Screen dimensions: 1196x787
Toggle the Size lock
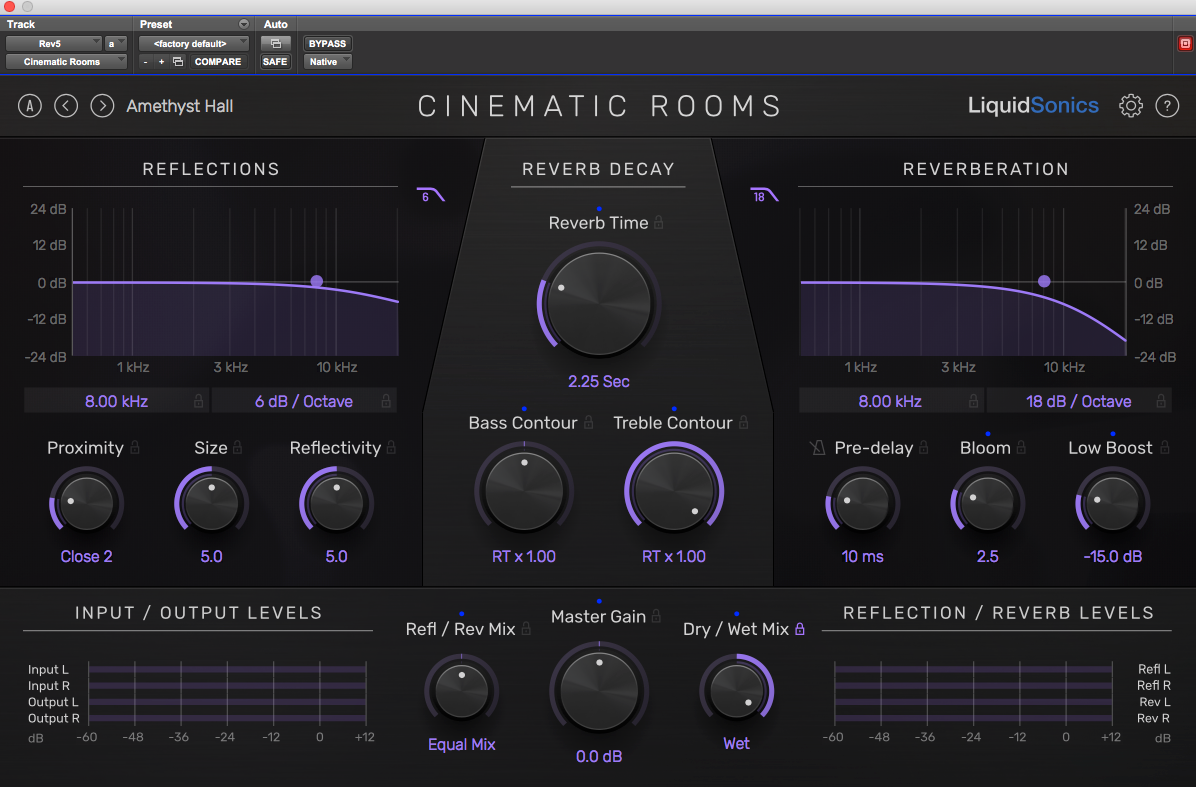point(237,448)
